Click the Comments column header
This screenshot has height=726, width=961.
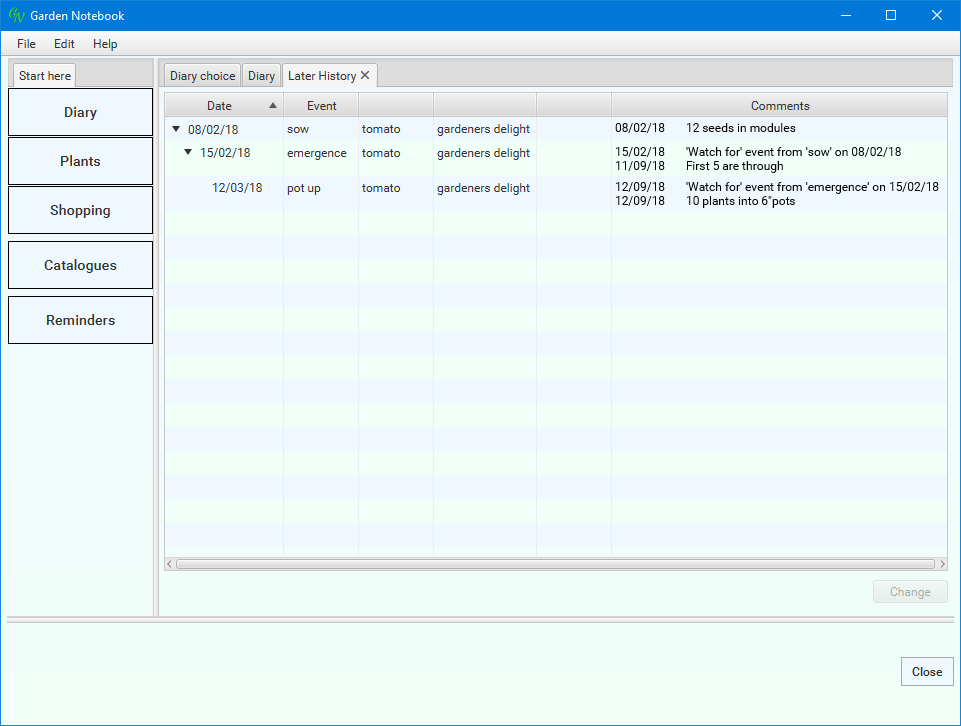coord(779,105)
